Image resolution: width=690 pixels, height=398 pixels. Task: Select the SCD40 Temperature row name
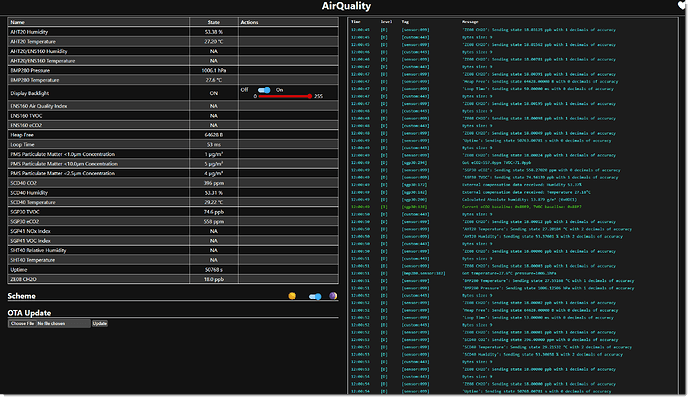(x=33, y=203)
